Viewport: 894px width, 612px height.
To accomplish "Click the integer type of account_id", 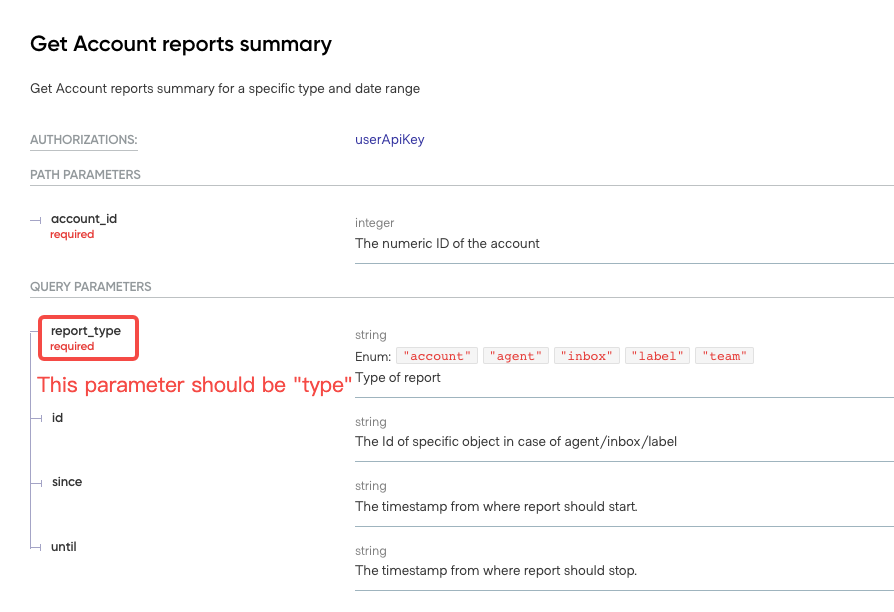I will 374,223.
